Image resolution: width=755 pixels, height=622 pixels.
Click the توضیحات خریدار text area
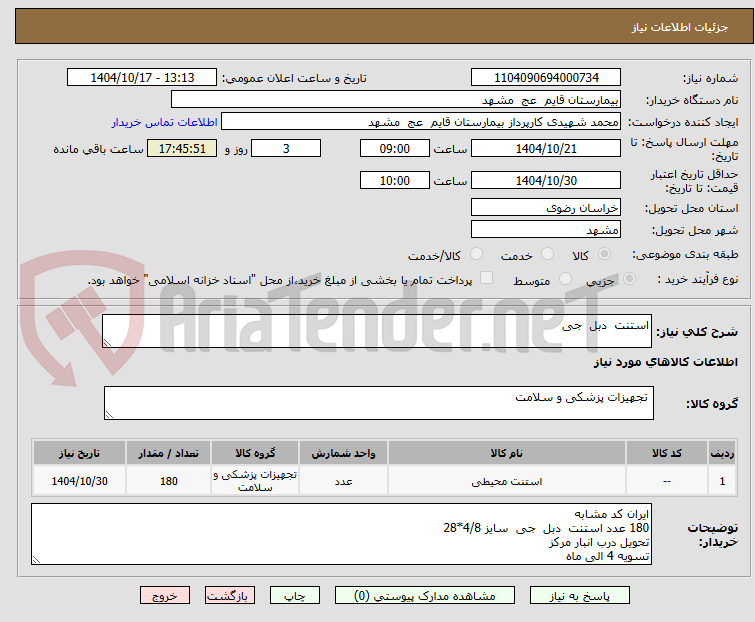pos(341,534)
